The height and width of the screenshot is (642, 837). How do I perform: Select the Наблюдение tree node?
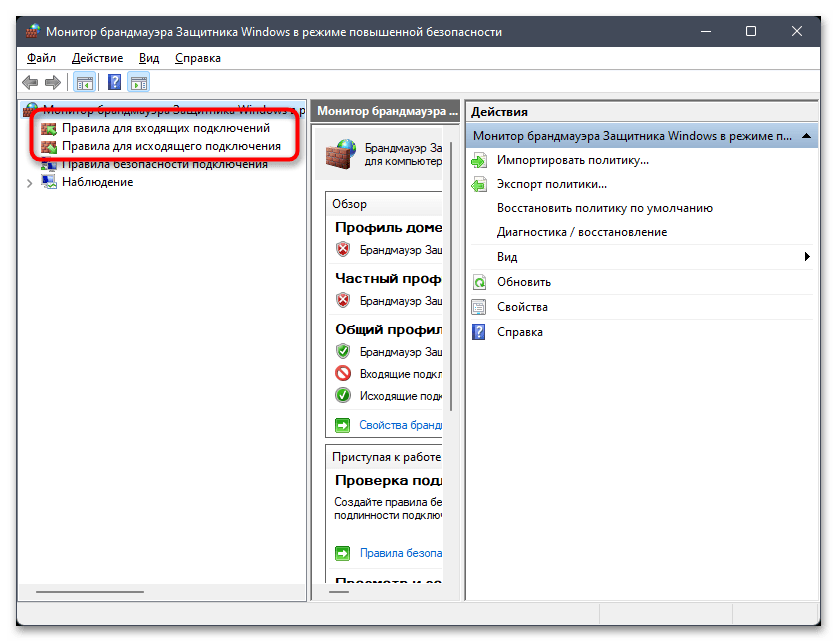(x=98, y=182)
